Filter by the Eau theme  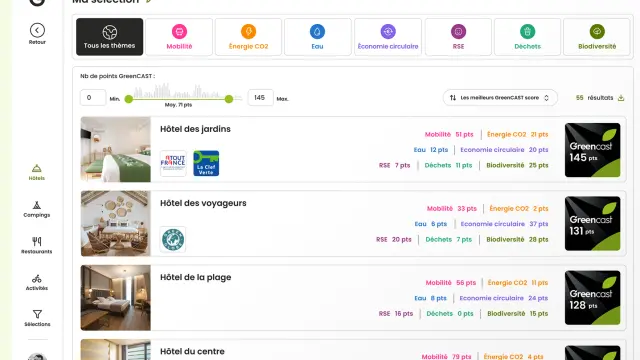point(318,37)
